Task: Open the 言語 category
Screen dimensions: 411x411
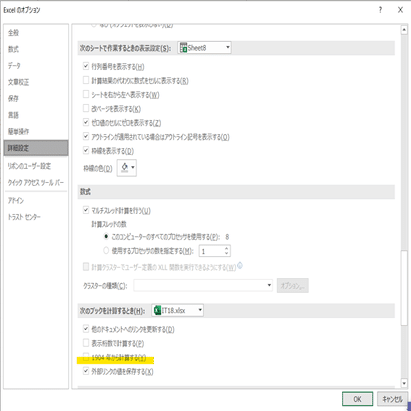Action: (13, 115)
